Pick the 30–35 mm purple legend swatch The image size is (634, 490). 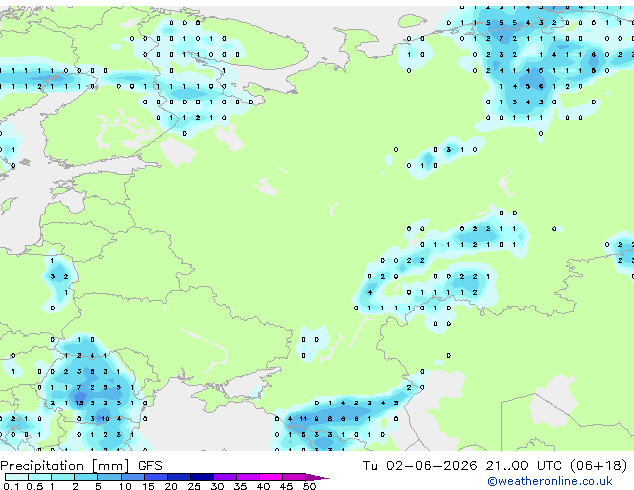click(x=225, y=477)
